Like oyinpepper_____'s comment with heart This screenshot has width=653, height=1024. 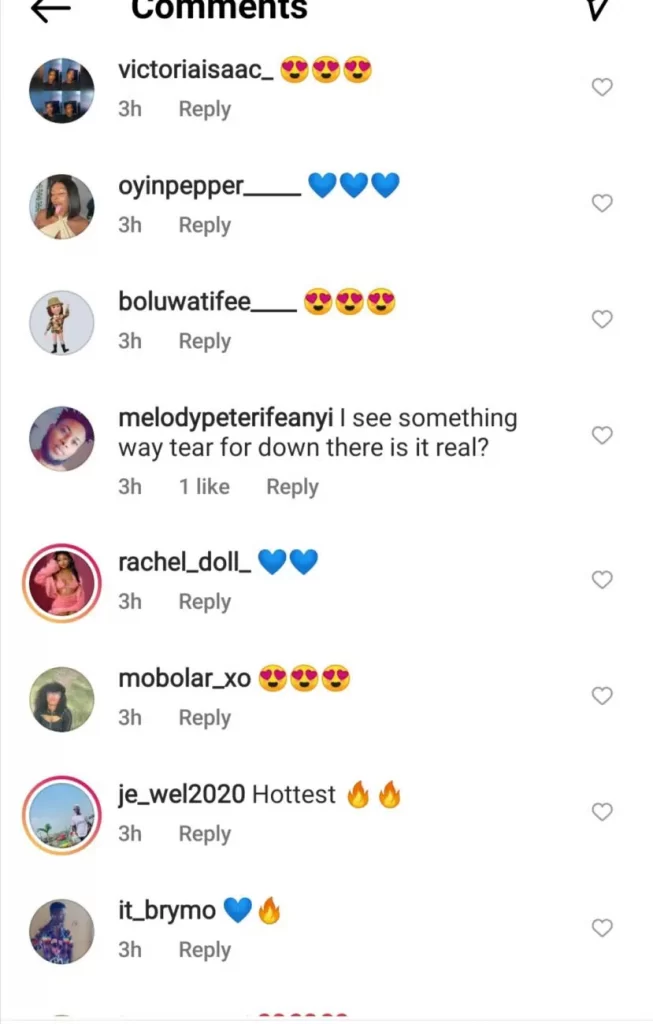tap(602, 204)
